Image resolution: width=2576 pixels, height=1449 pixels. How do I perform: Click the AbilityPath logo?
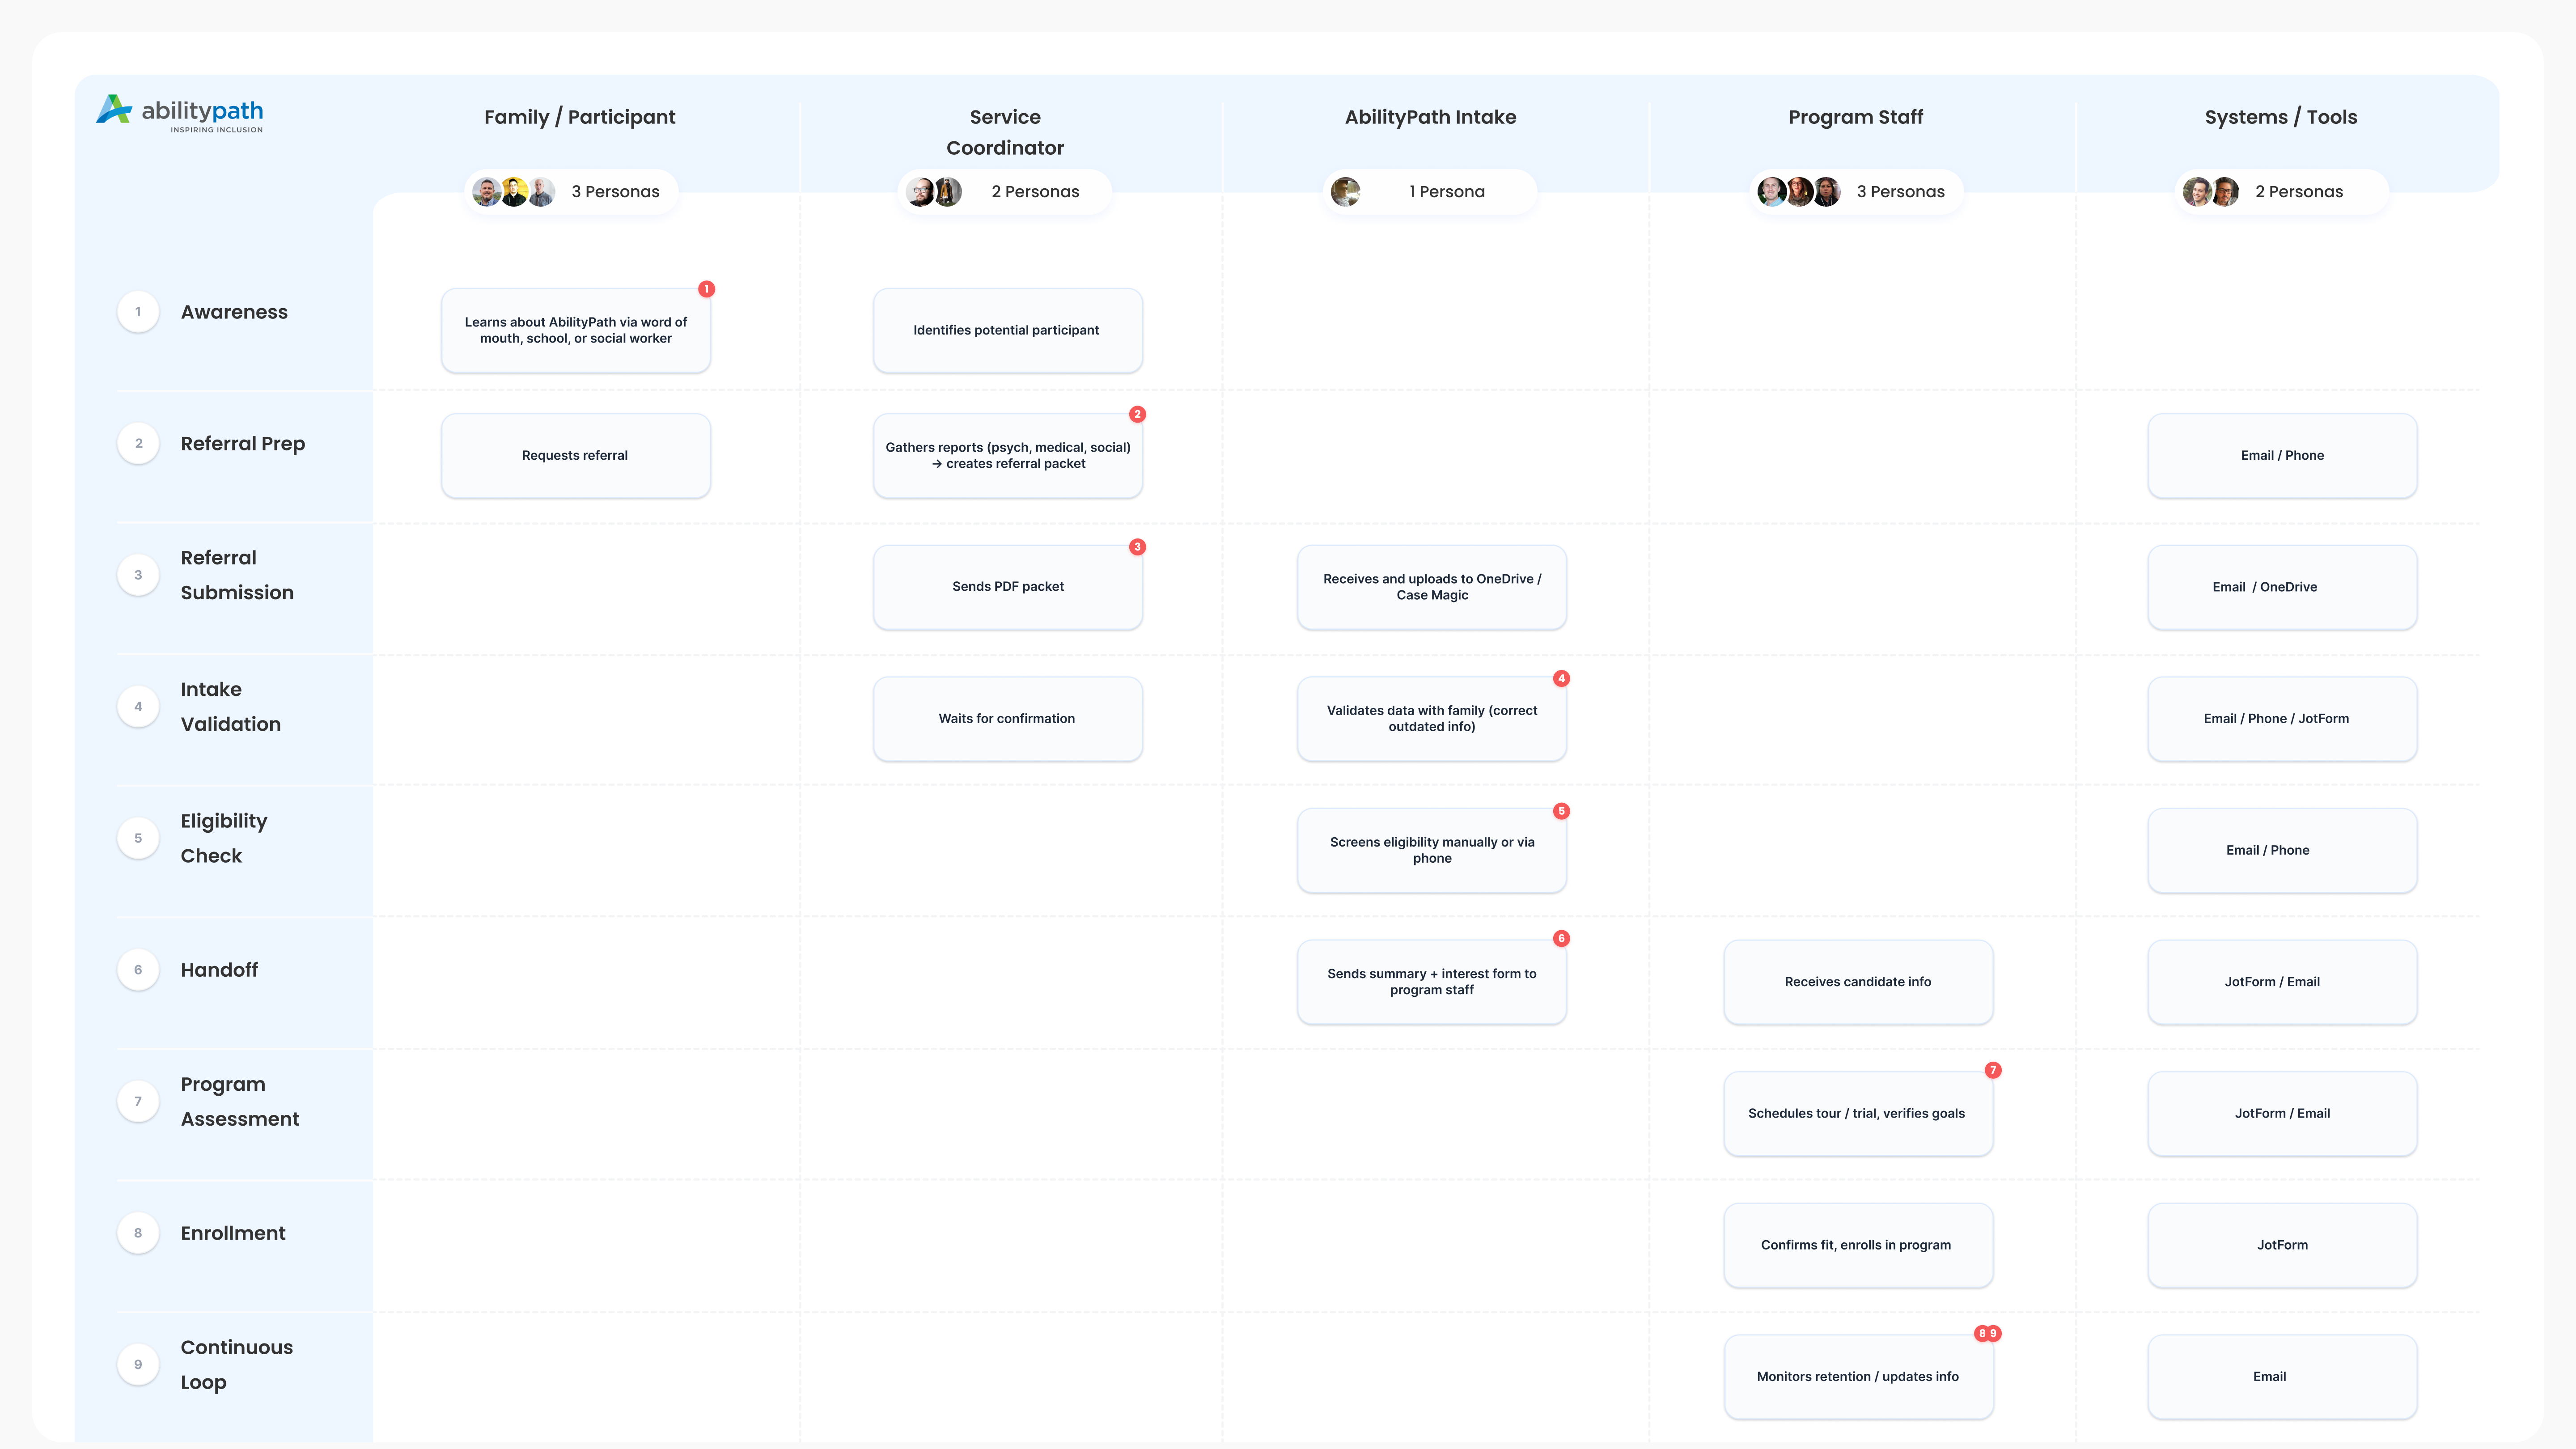(x=180, y=113)
